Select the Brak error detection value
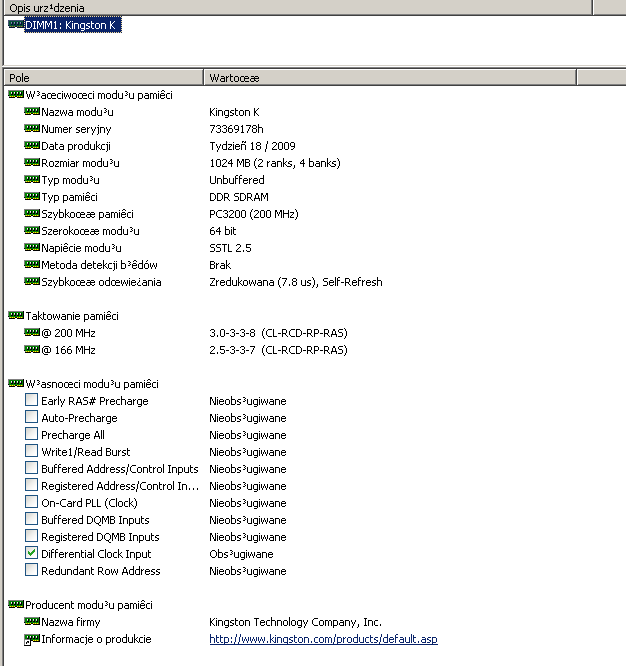 (220, 265)
